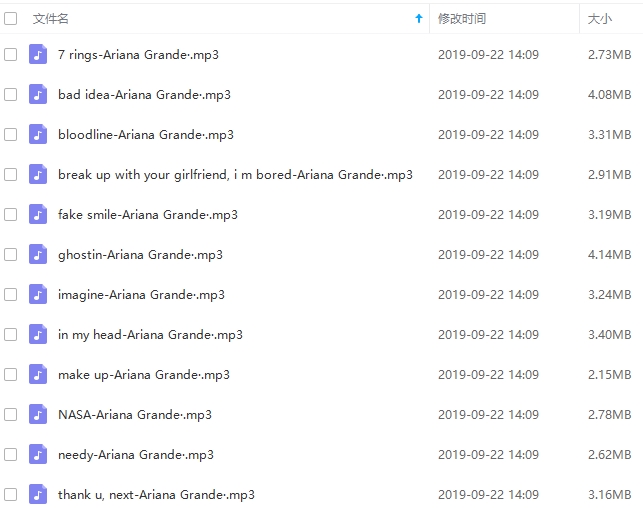The width and height of the screenshot is (643, 508).
Task: Click music icon for bloodline file
Action: (38, 134)
